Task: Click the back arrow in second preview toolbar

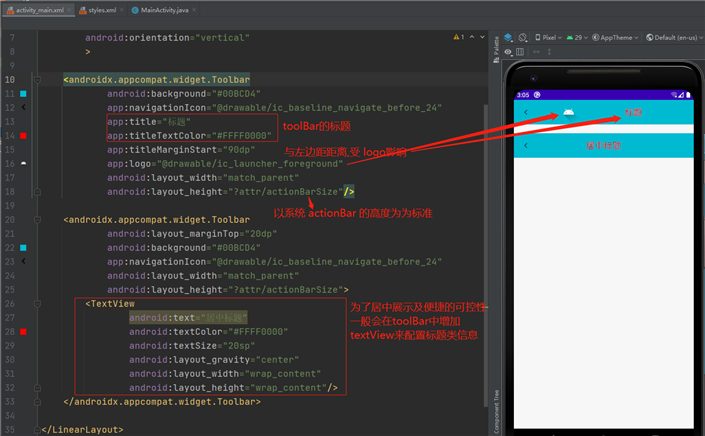Action: coord(526,145)
